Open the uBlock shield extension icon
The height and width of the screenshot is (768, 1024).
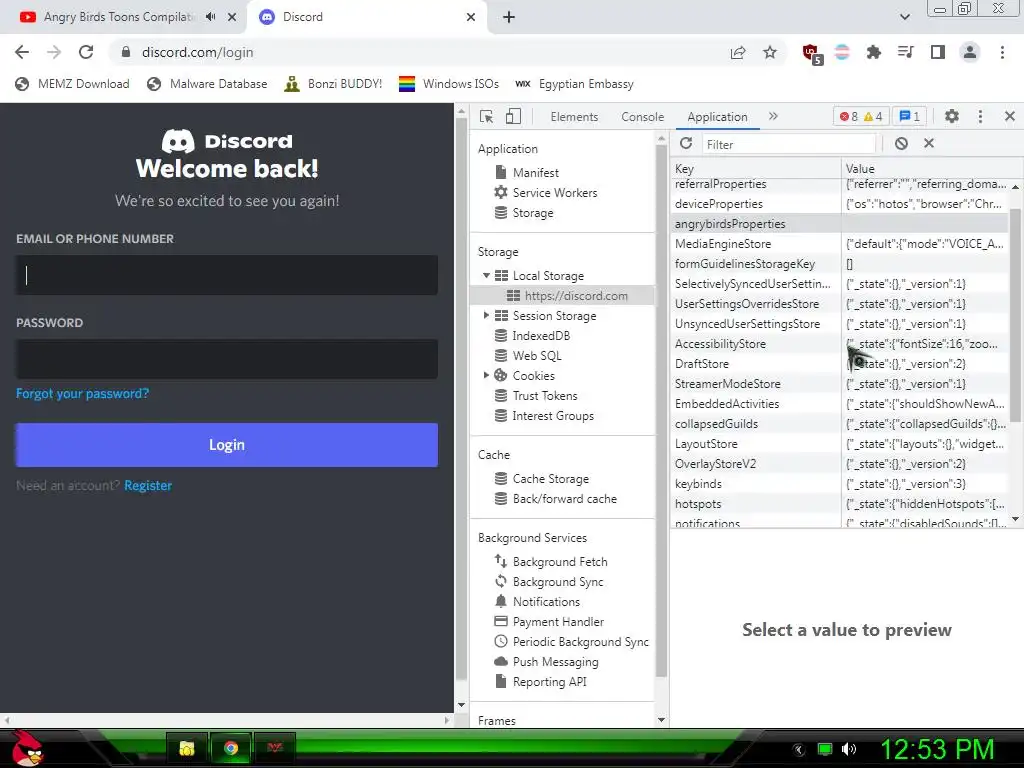tap(812, 54)
